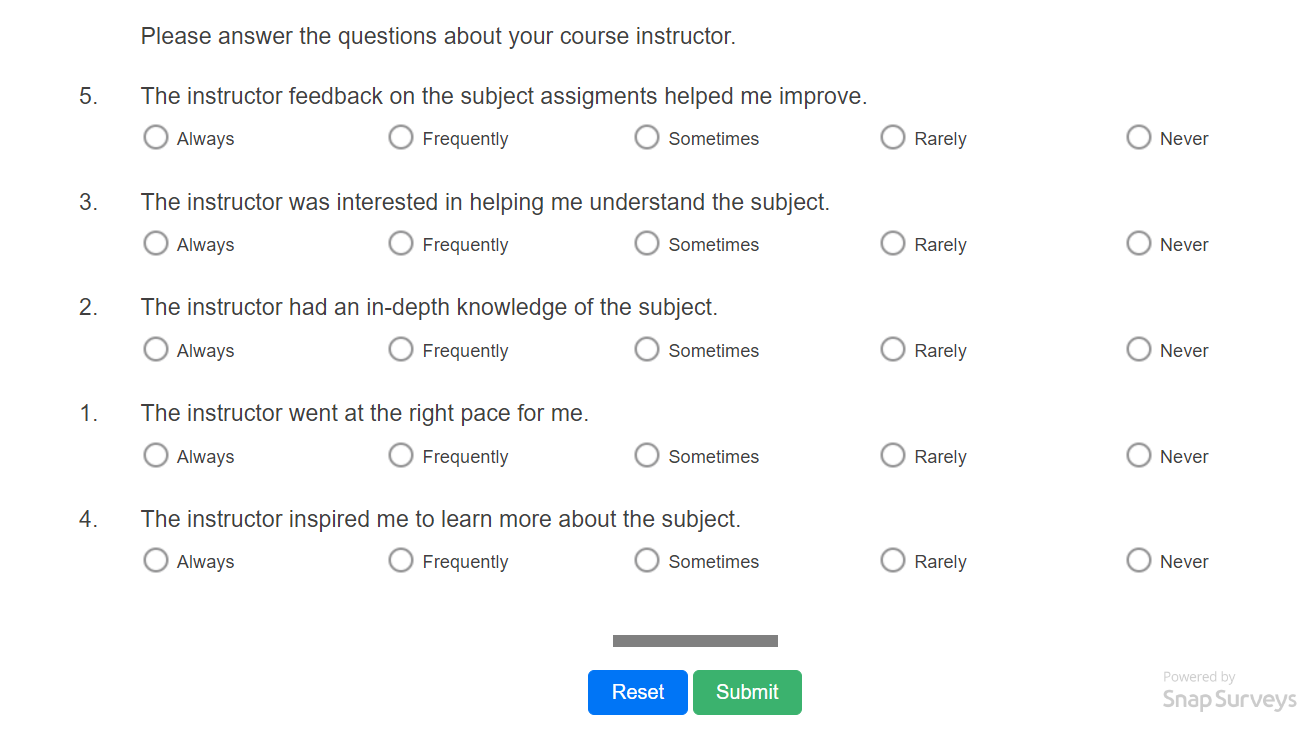1316x739 pixels.
Task: Select "Always" for question 3 about helping understand
Action: tap(155, 243)
